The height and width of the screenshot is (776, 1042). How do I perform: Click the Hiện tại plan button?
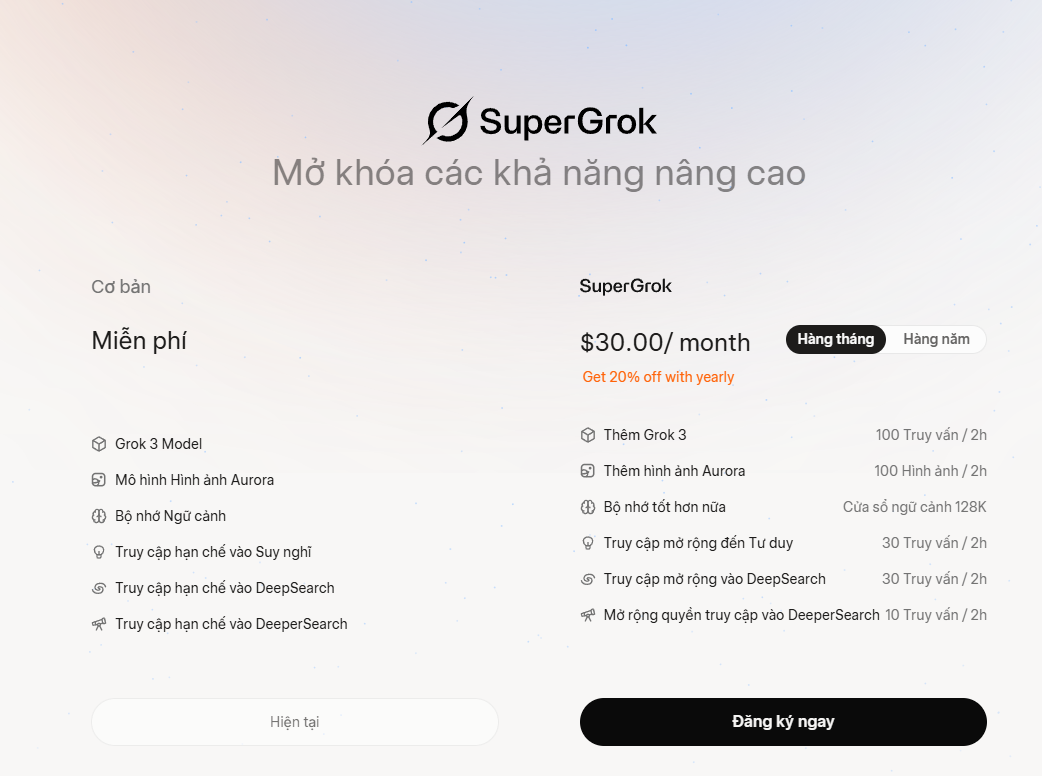(294, 722)
